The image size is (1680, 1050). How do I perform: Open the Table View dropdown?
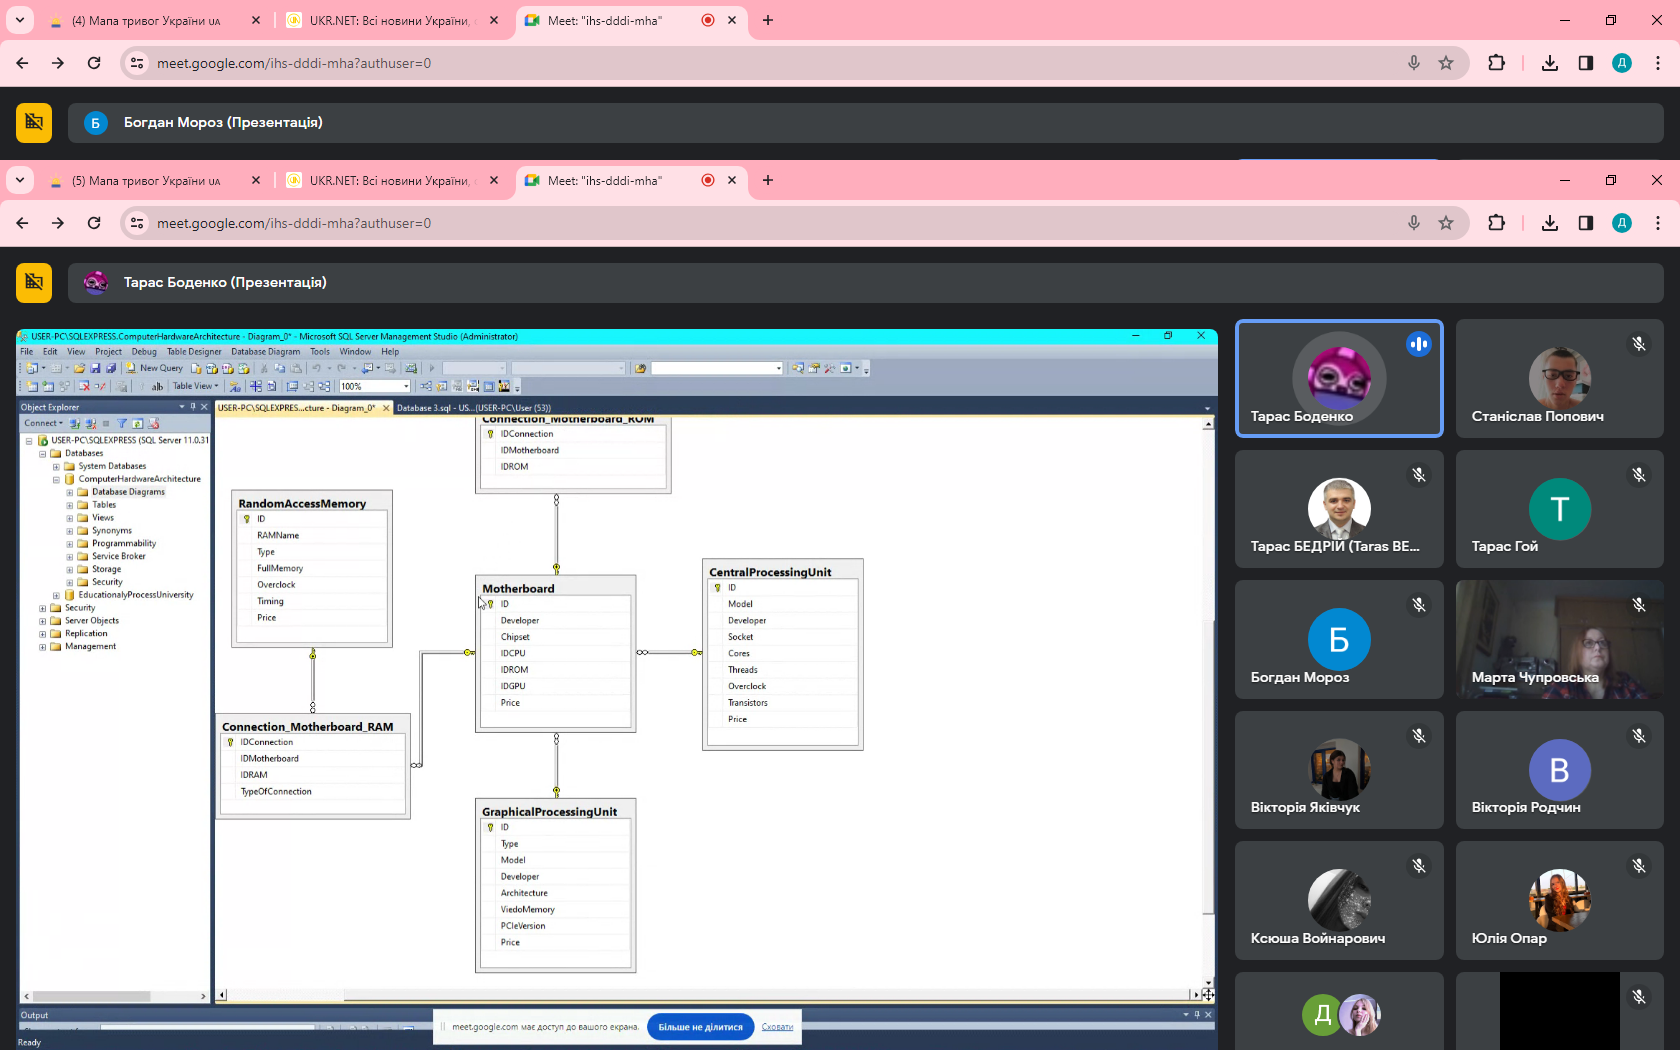tap(195, 386)
